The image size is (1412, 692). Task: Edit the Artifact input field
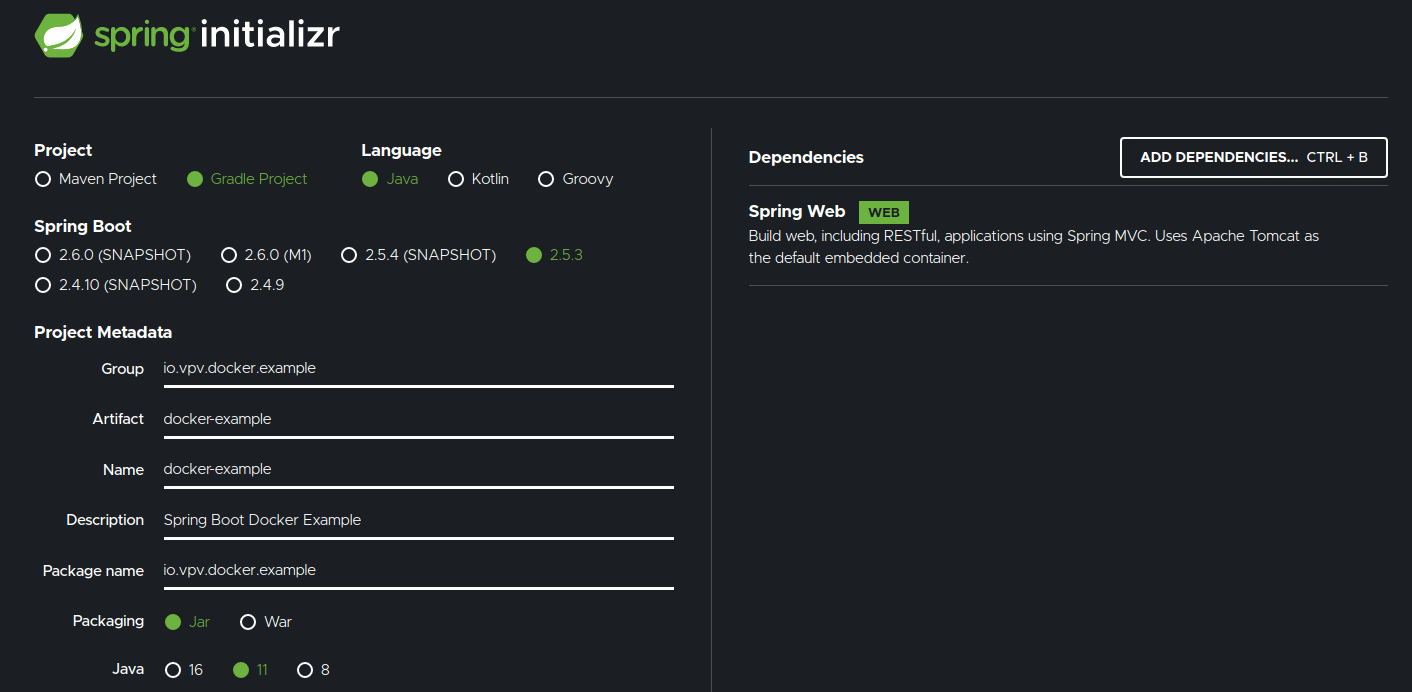418,419
